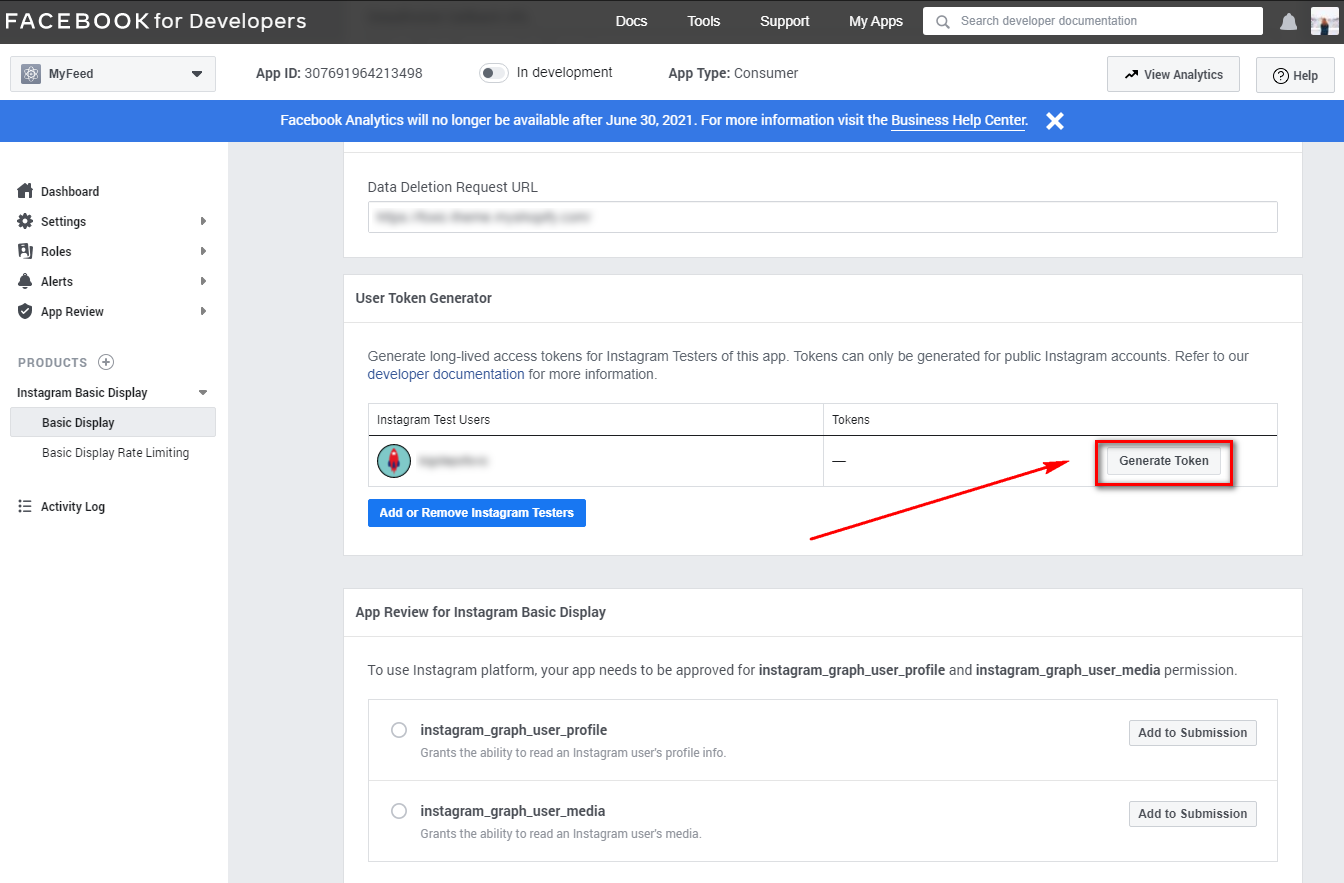Viewport: 1344px width, 883px height.
Task: Click the Data Deletion Request URL field
Action: pos(822,217)
